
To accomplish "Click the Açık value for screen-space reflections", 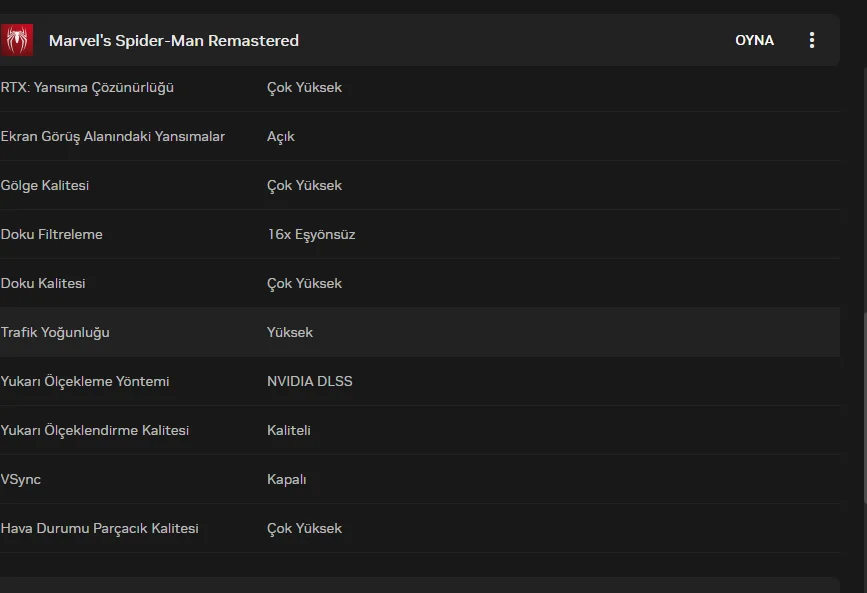I will pos(281,136).
